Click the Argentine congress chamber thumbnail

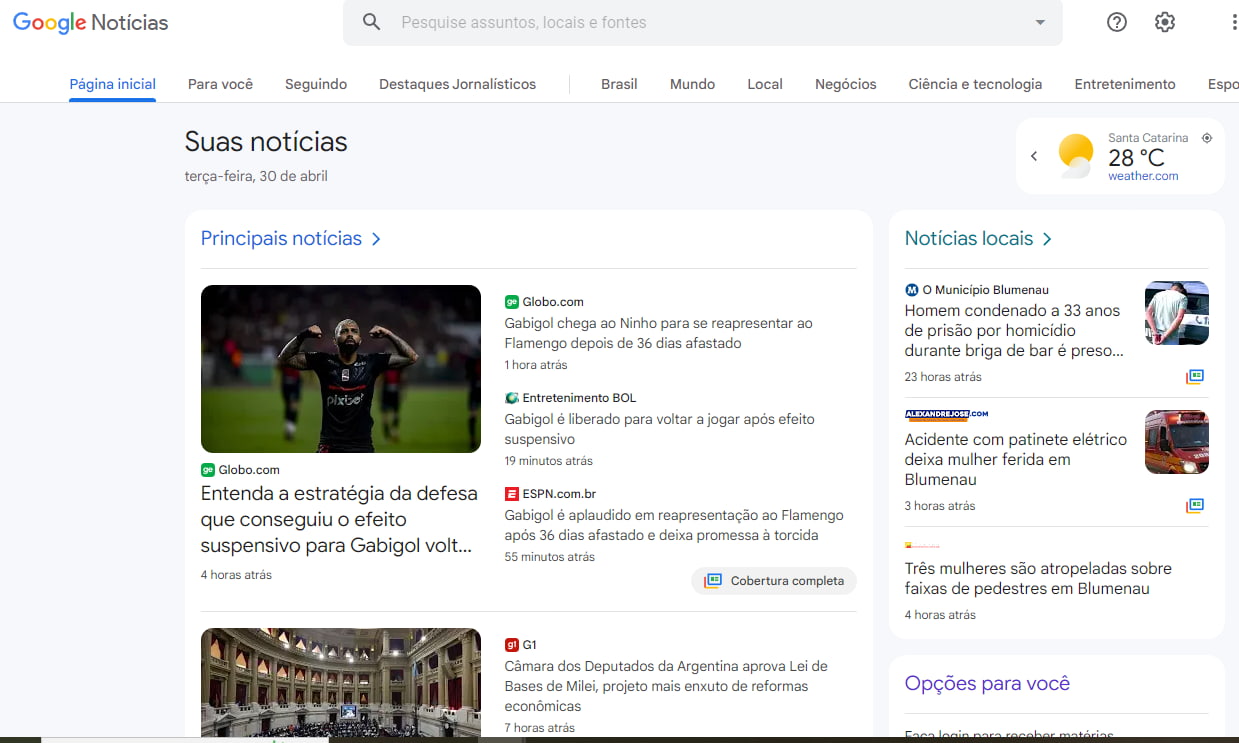point(341,682)
